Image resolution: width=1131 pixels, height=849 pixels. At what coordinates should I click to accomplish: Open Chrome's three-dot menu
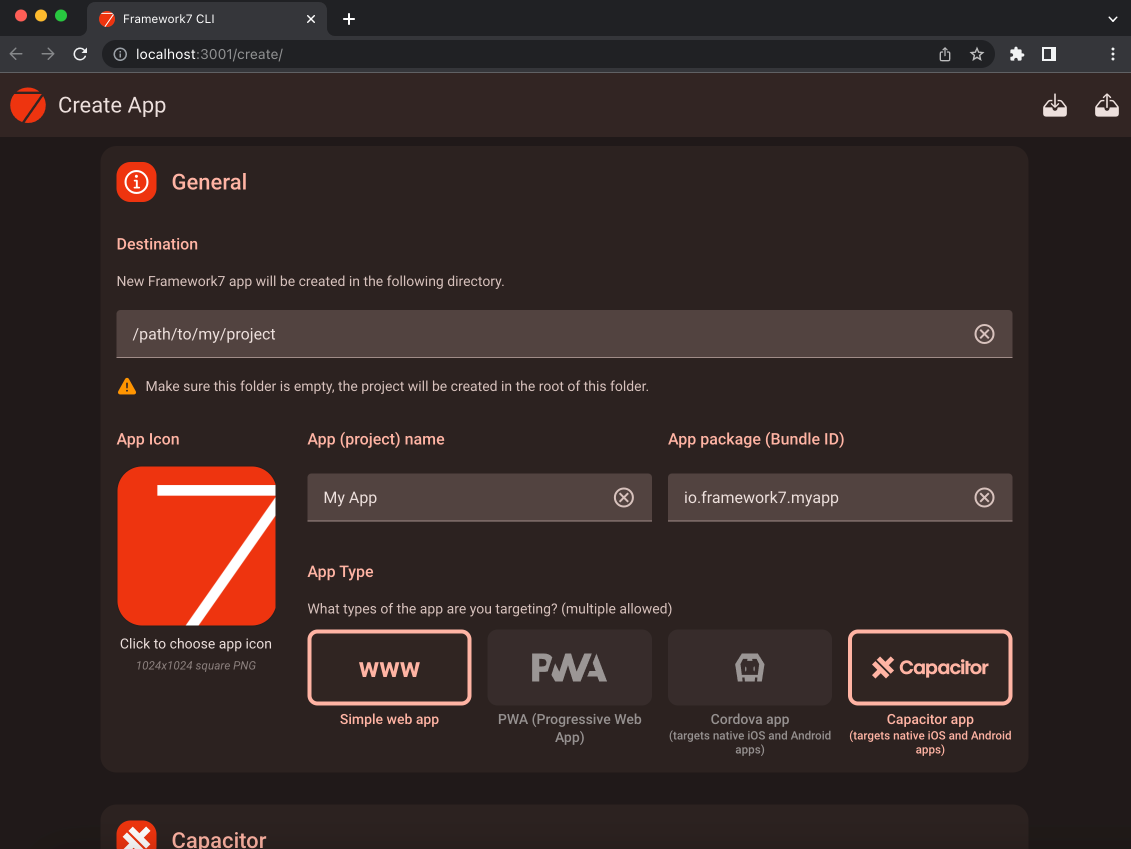click(x=1113, y=54)
